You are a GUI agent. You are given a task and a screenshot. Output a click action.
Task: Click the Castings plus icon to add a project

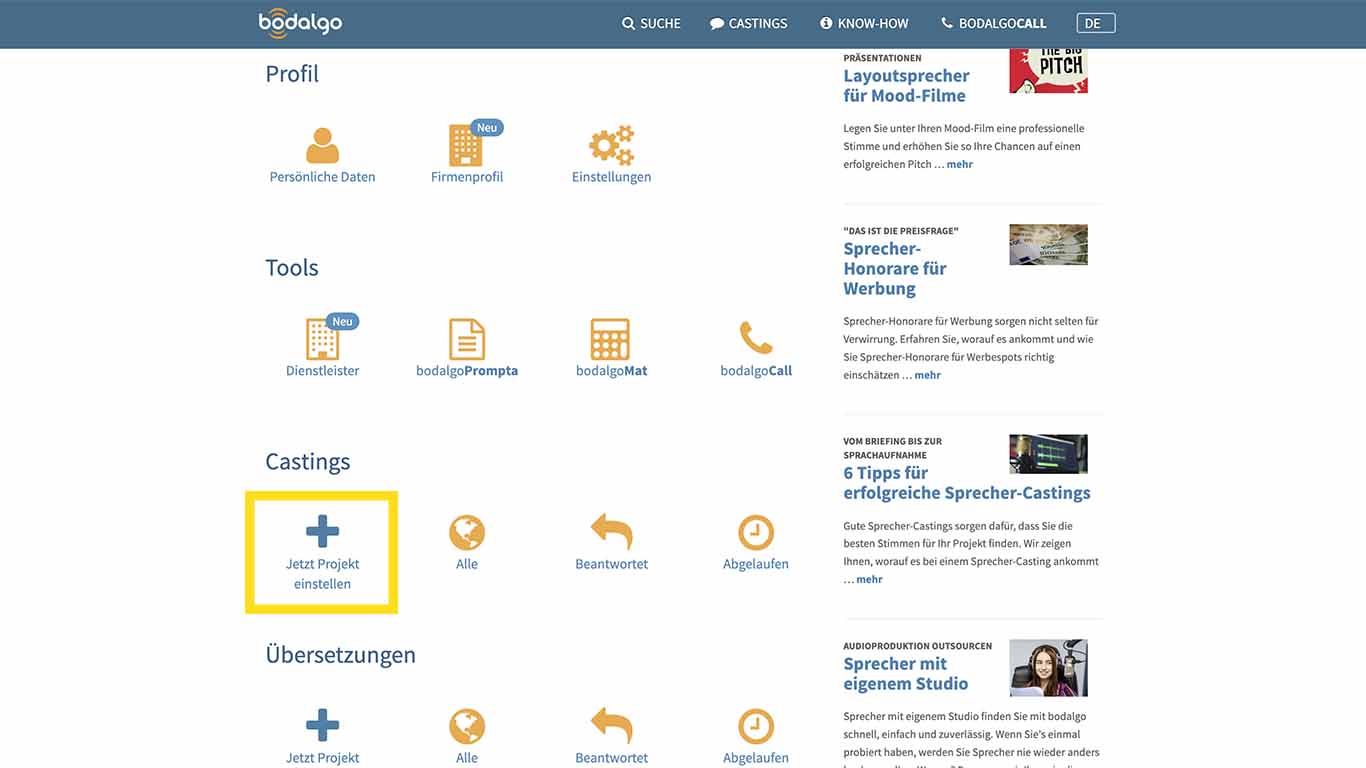click(x=322, y=532)
